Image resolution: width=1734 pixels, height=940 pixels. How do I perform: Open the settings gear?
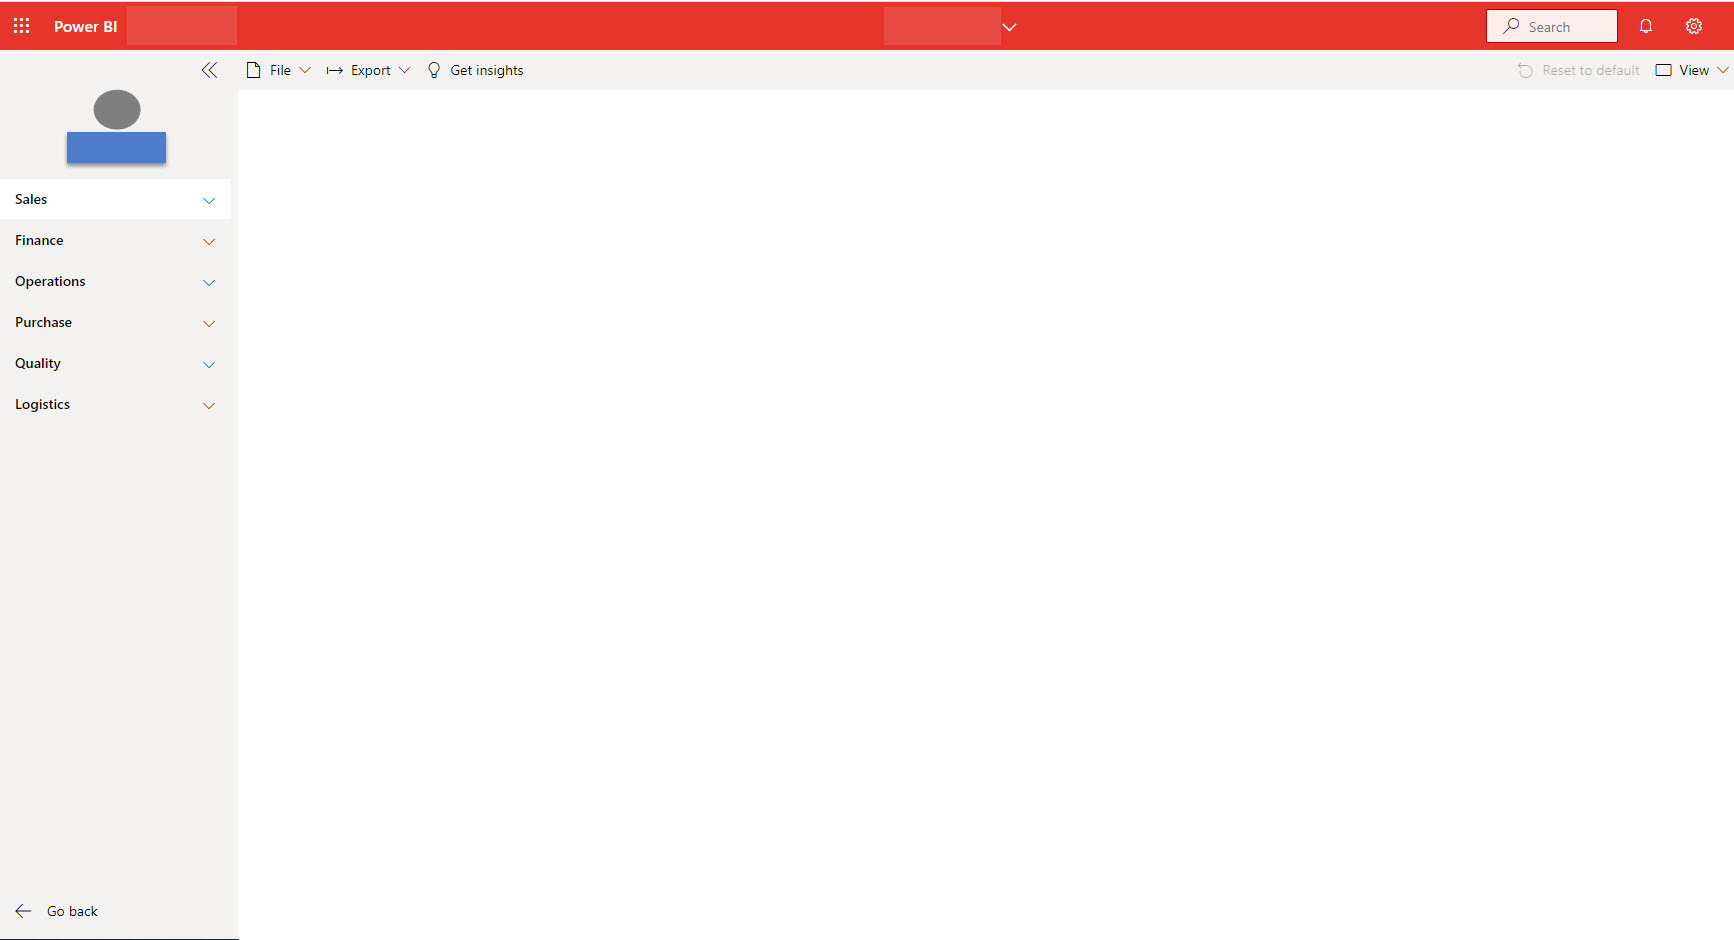(x=1694, y=26)
